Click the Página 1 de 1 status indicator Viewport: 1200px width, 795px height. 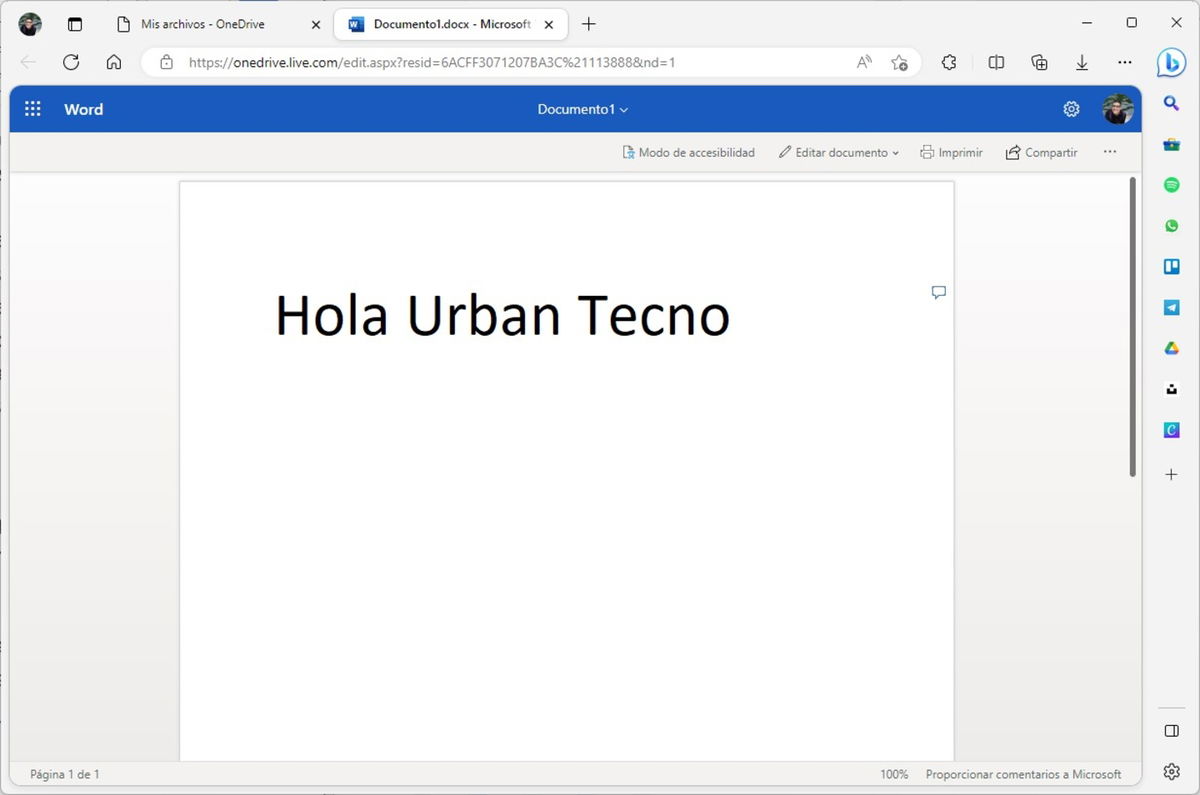click(x=63, y=773)
